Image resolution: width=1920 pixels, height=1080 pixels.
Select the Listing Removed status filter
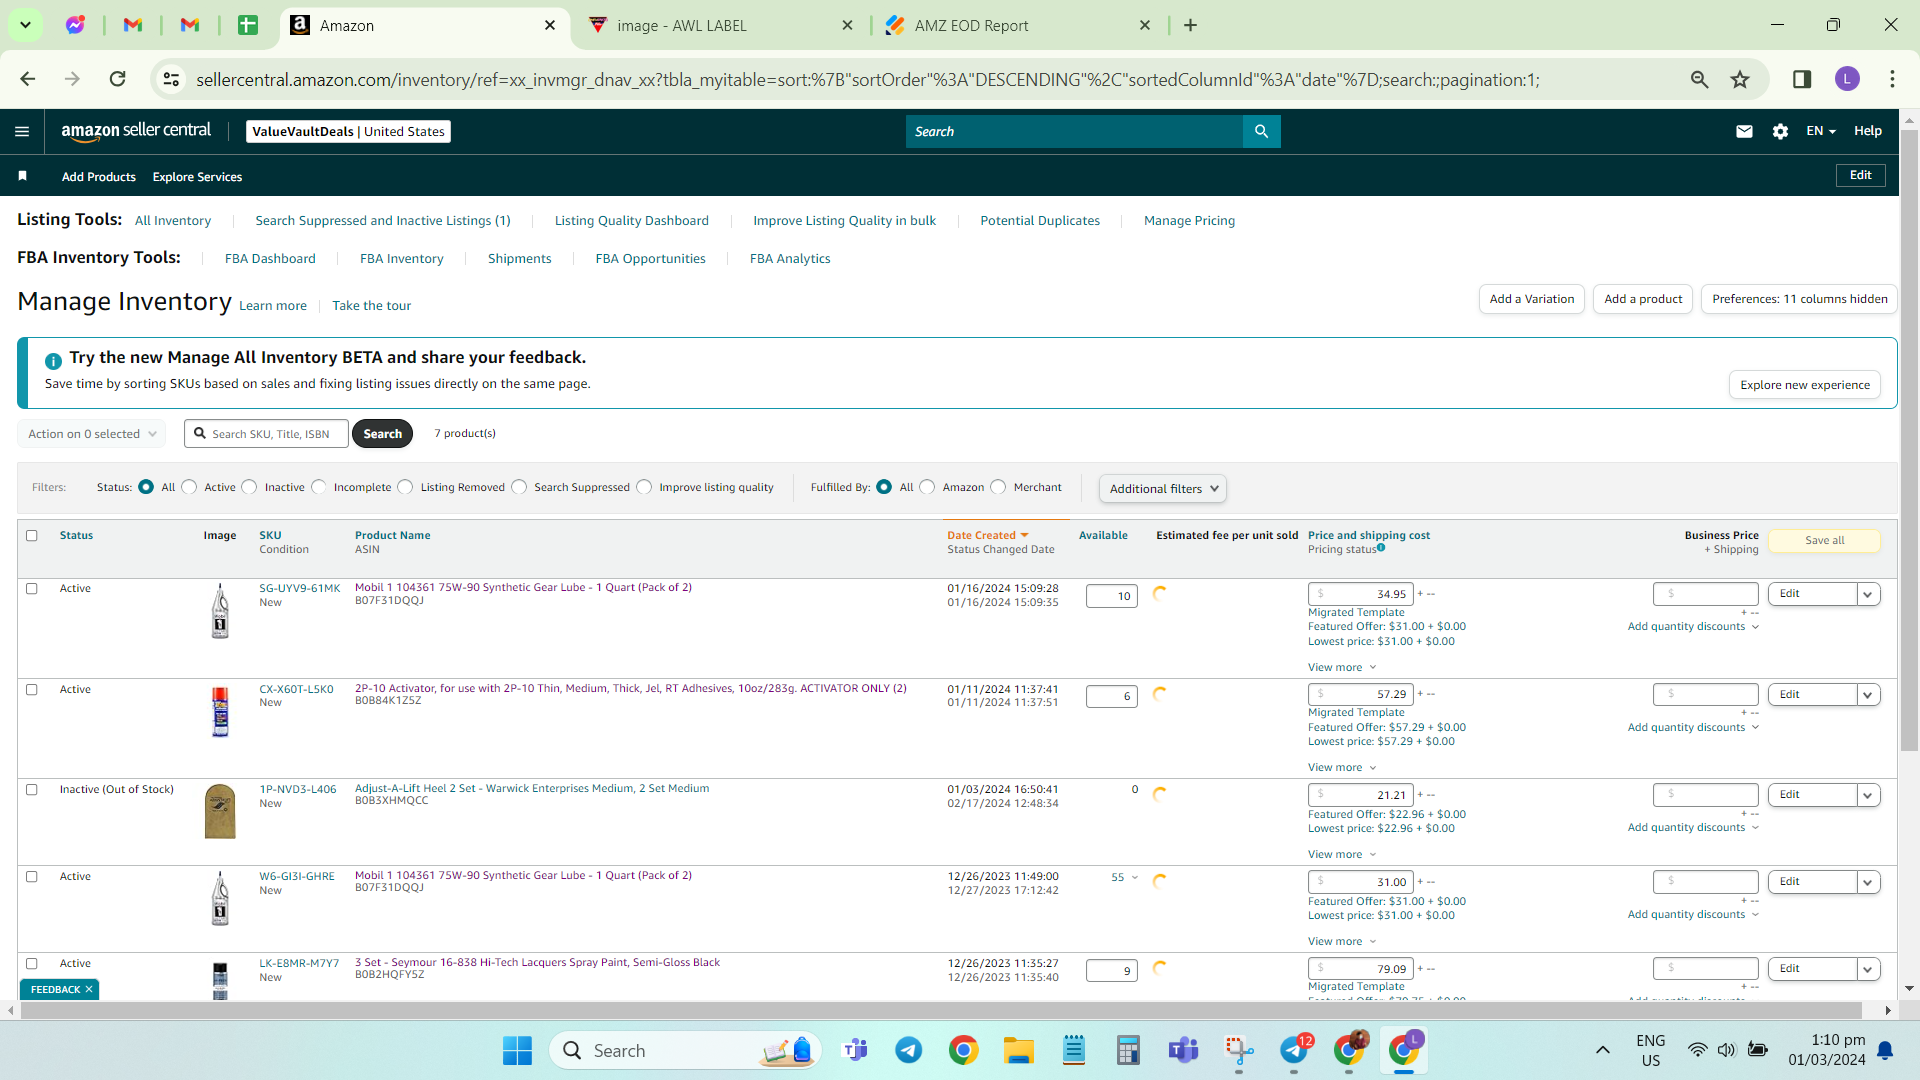(405, 487)
